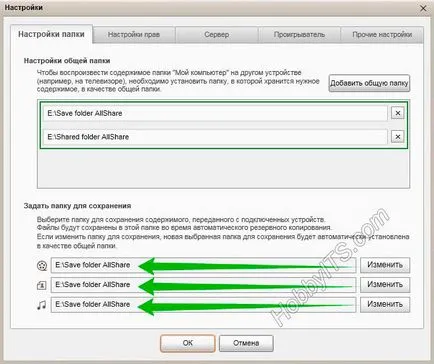Go to the Проигрыватель tab

click(x=299, y=35)
